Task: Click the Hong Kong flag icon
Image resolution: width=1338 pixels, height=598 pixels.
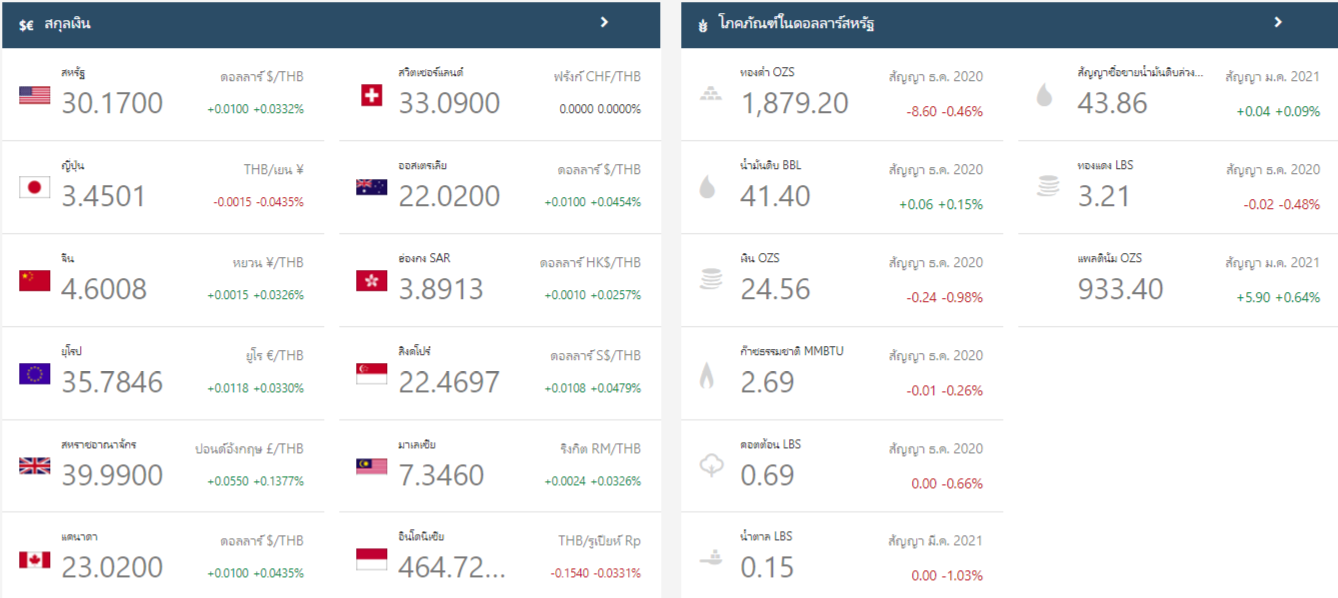Action: [371, 281]
